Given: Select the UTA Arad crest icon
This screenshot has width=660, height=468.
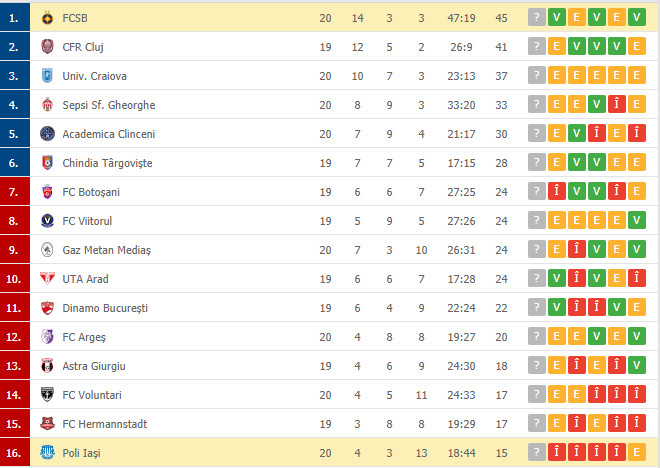Looking at the screenshot, I should click(x=48, y=278).
